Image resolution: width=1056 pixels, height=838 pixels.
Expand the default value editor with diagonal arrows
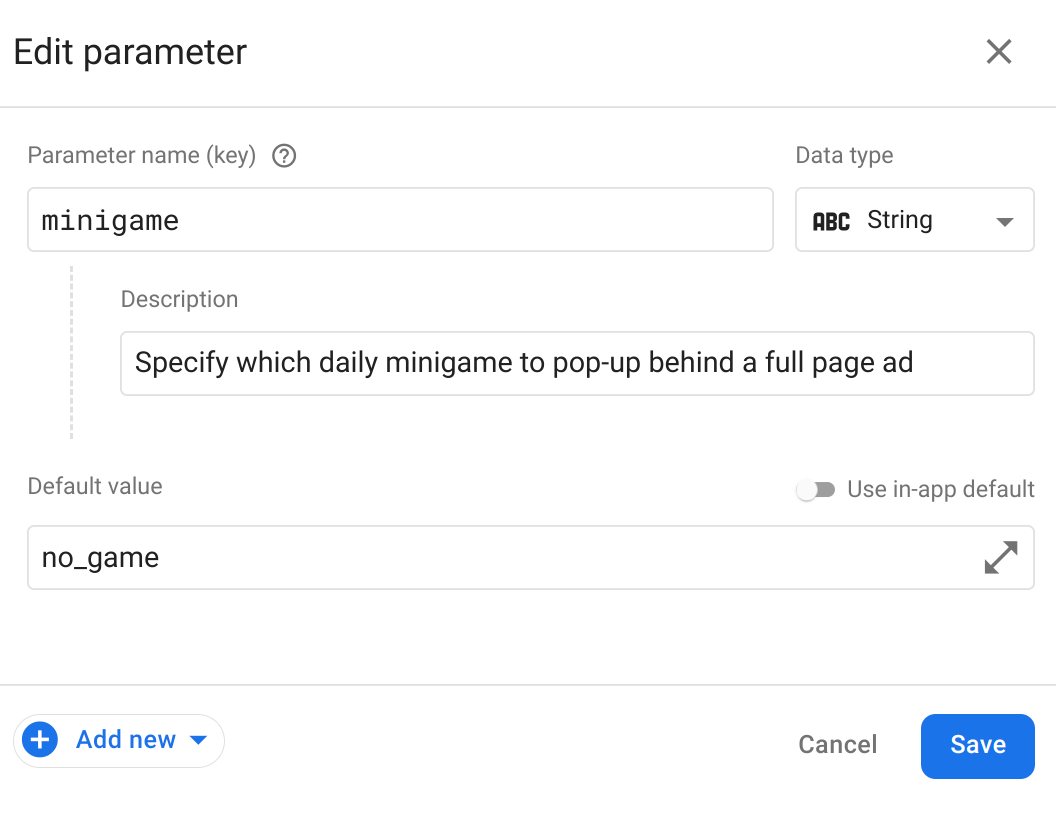click(x=1000, y=557)
